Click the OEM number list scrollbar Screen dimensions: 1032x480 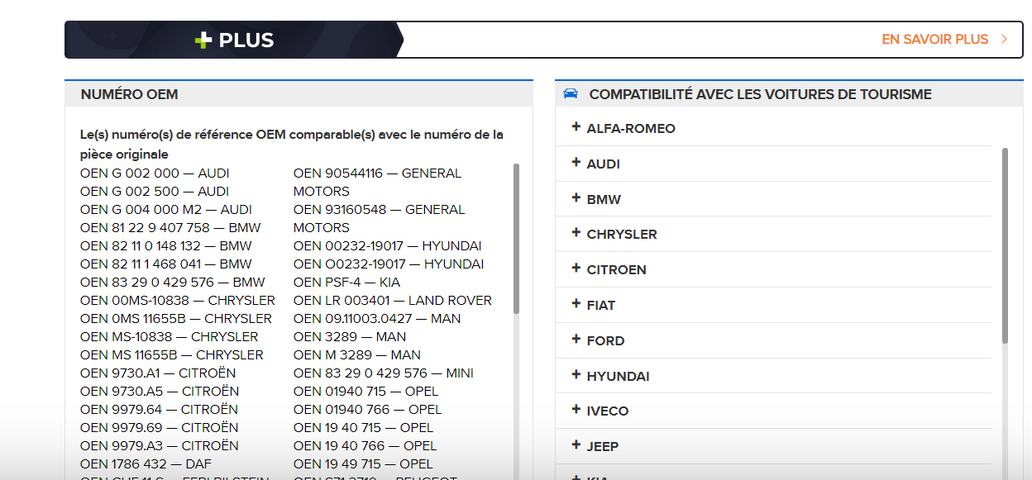click(x=516, y=238)
